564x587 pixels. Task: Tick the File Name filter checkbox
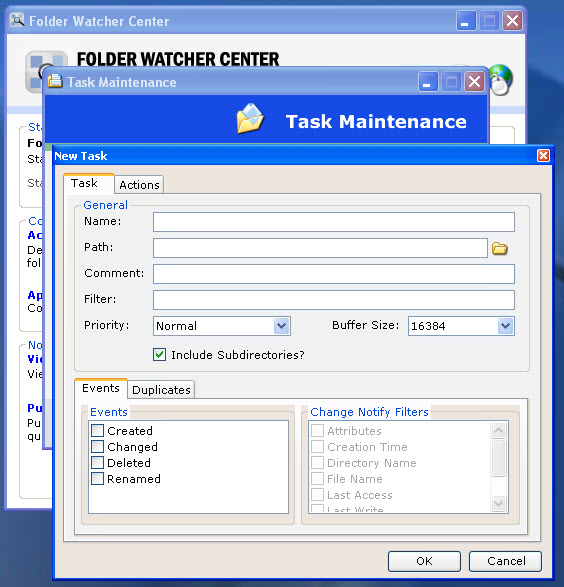pos(317,479)
